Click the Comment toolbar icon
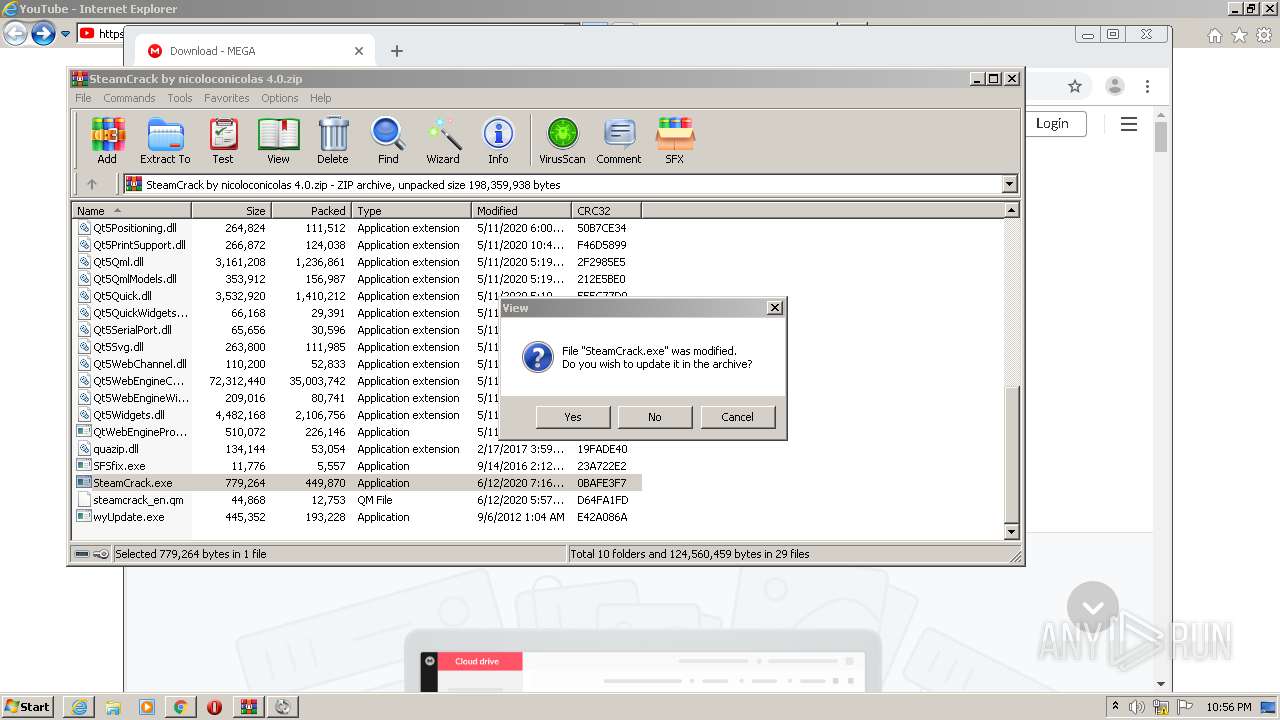The height and width of the screenshot is (720, 1280). 619,140
